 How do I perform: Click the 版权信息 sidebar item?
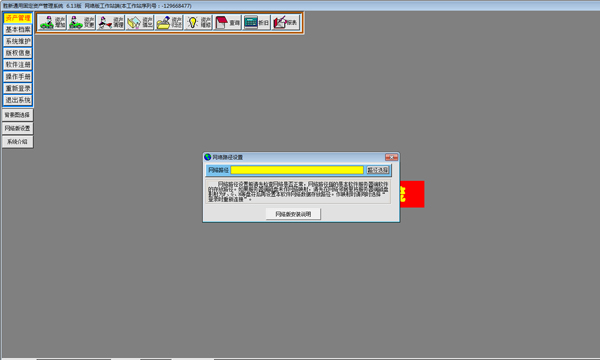(x=18, y=53)
